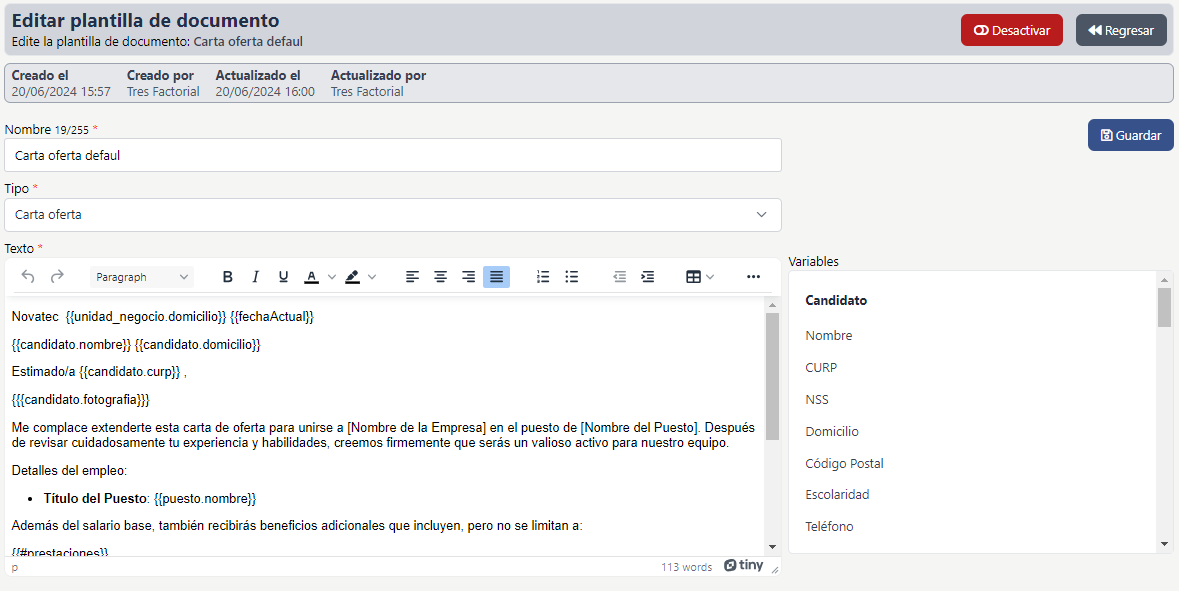Expand the Tipo select showing Carta oferta

393,215
